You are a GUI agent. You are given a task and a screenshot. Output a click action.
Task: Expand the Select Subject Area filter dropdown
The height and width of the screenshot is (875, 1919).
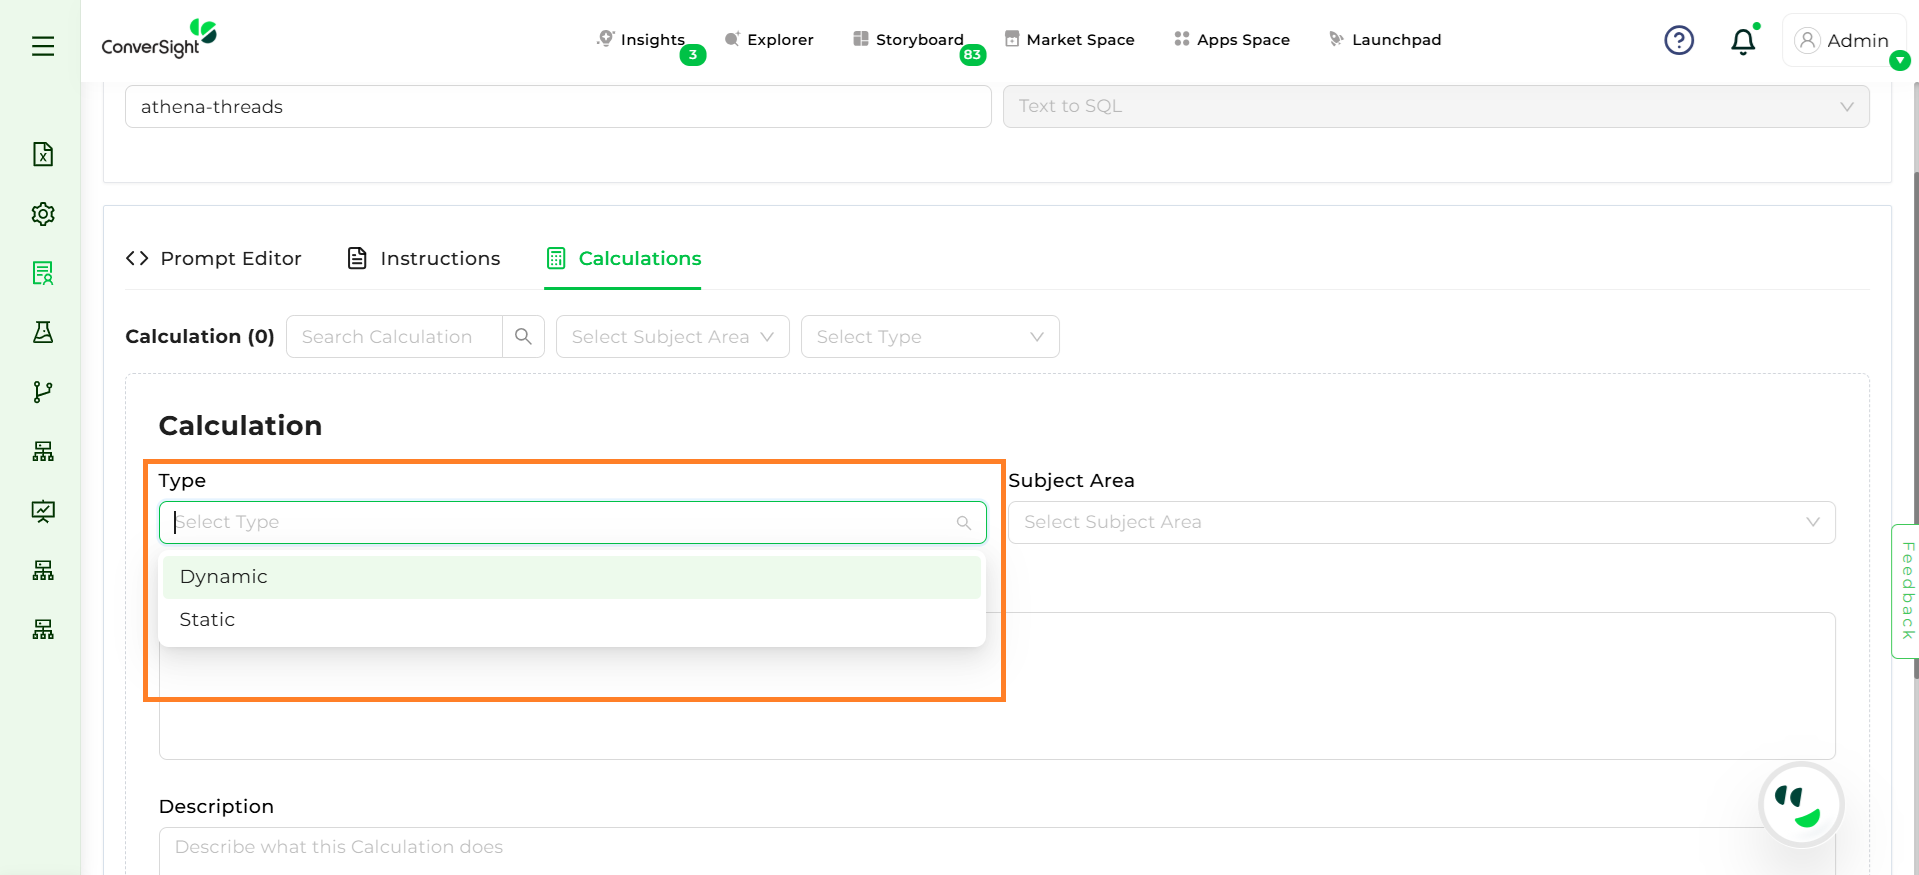(672, 337)
